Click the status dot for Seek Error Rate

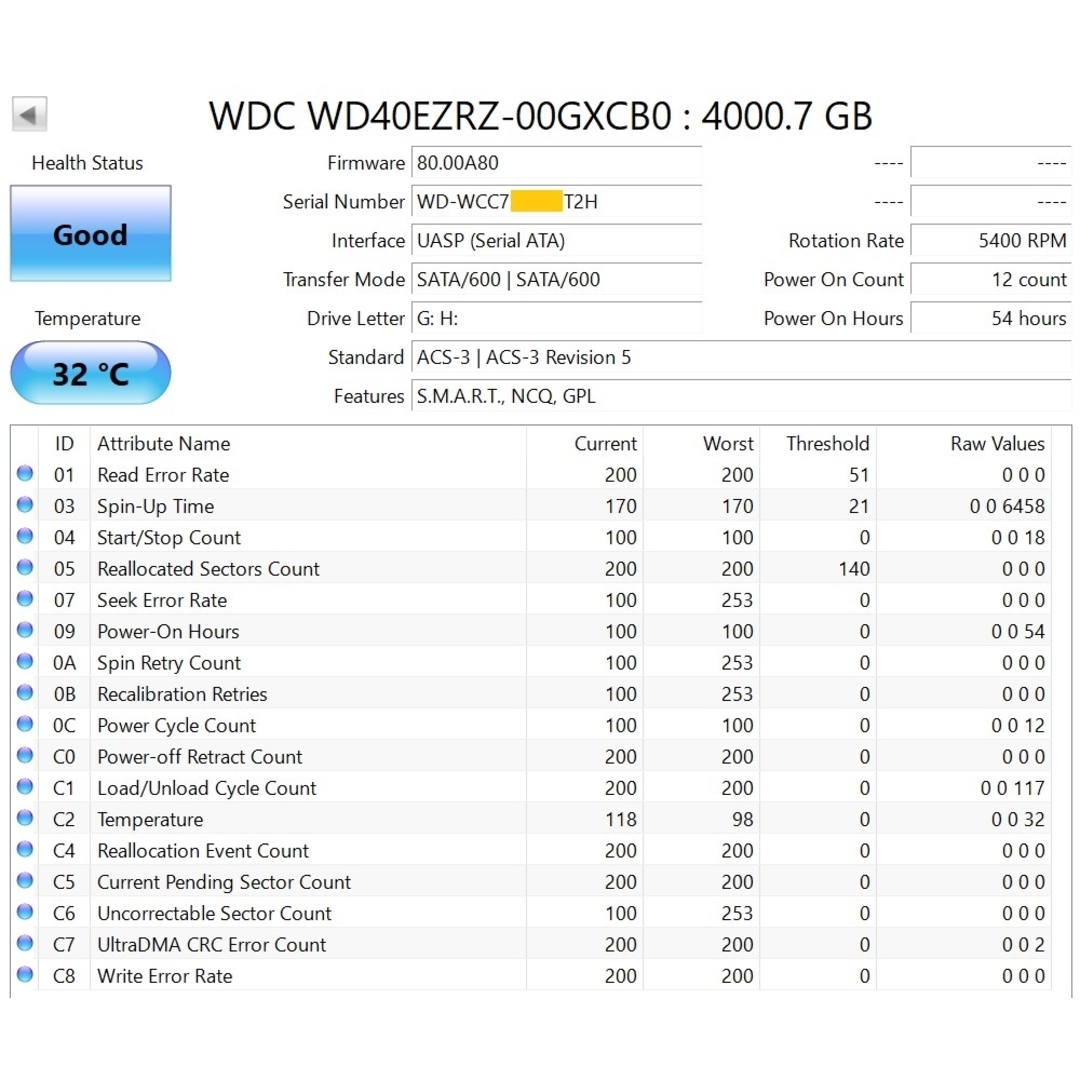point(25,599)
